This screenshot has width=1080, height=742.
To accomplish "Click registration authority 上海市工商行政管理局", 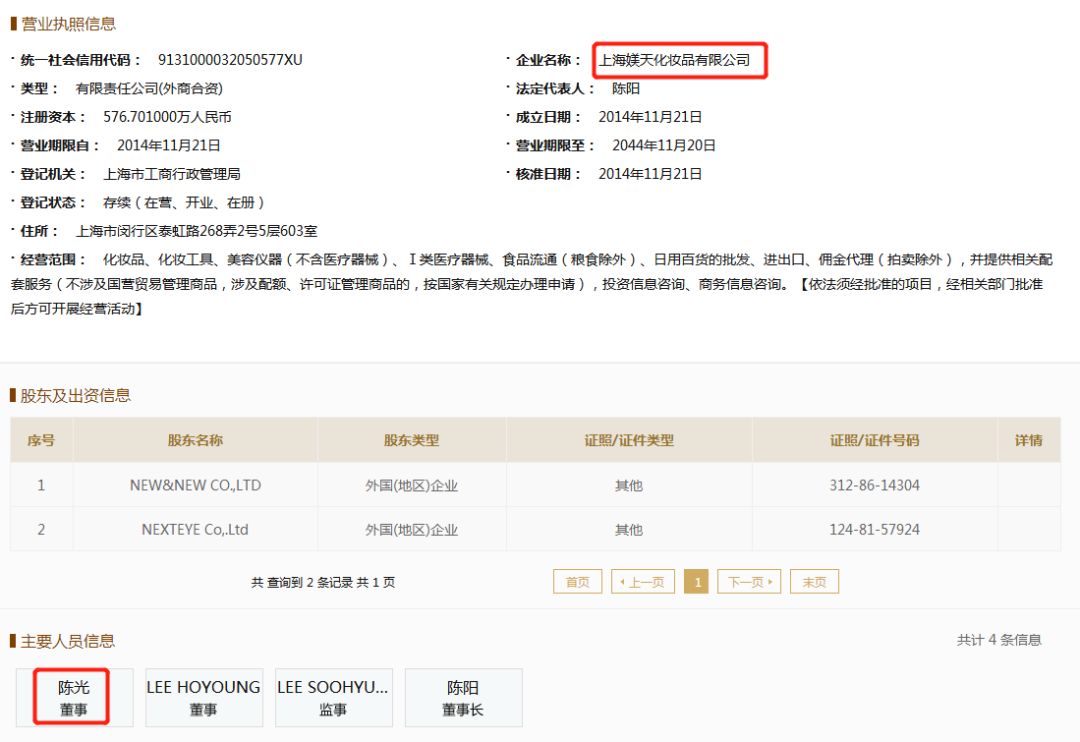I will [172, 174].
